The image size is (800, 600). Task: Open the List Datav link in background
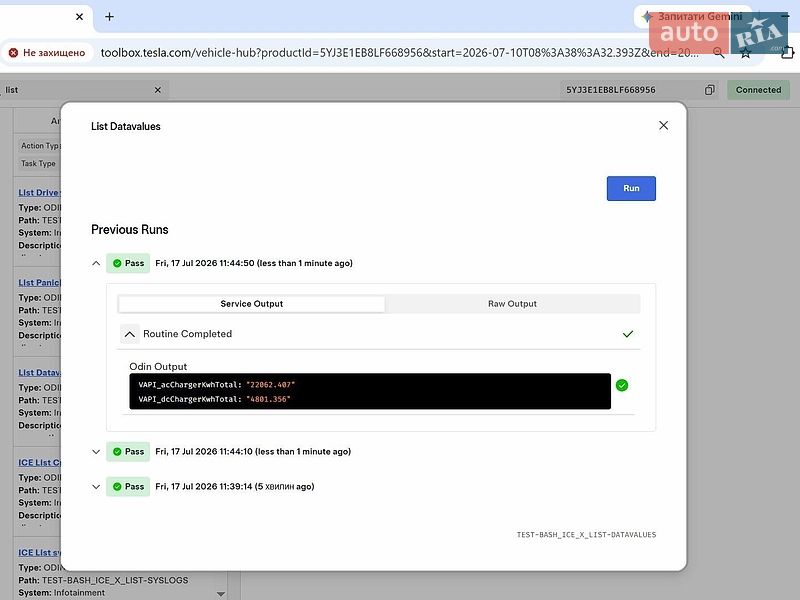point(39,372)
